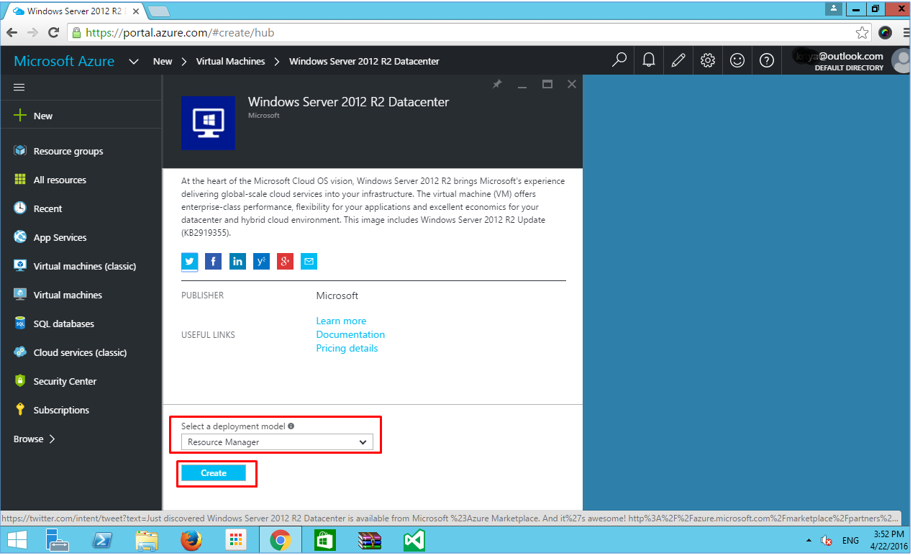Share on LinkedIn icon
Image resolution: width=911 pixels, height=555 pixels.
click(x=237, y=262)
